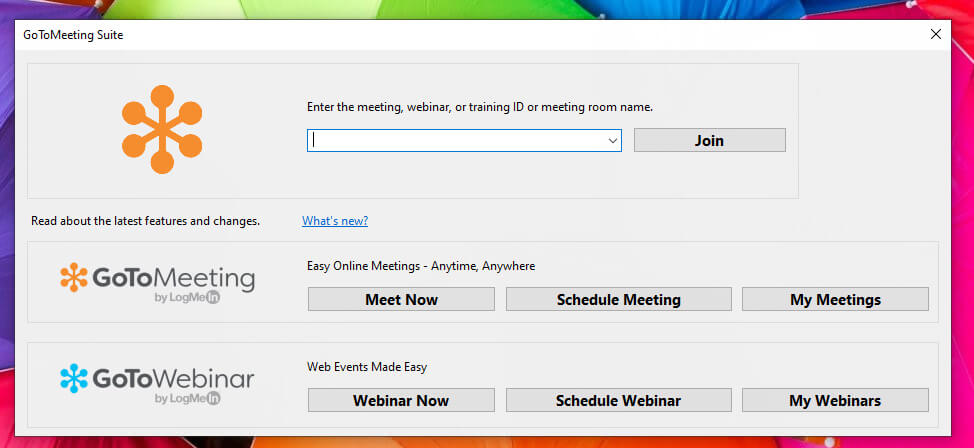Focus the meeting ID input field
This screenshot has width=974, height=448.
(455, 141)
